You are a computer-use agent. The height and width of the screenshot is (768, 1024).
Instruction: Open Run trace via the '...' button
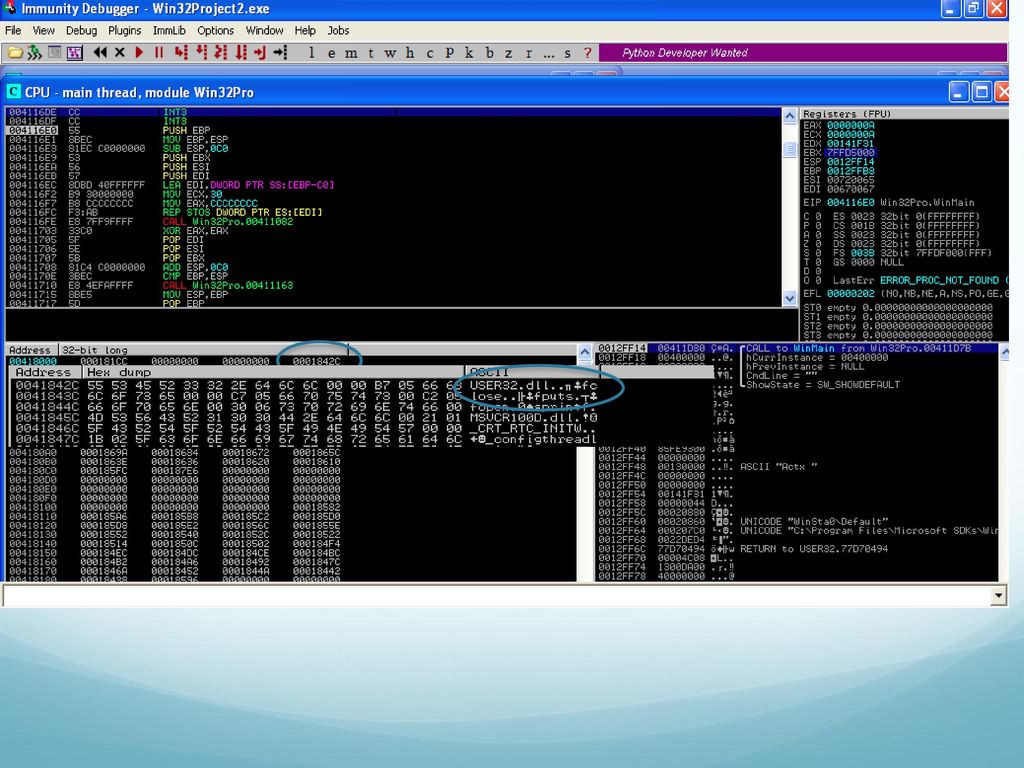tap(549, 54)
